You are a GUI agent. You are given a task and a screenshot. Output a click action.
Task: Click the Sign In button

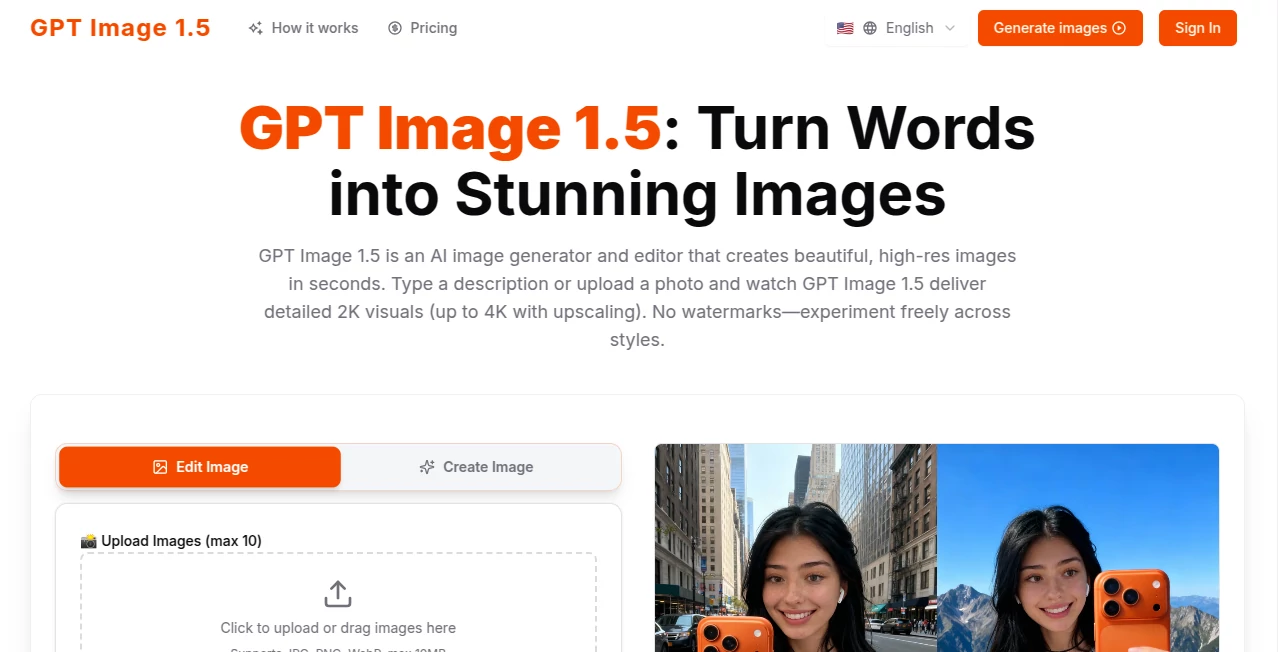(1197, 28)
